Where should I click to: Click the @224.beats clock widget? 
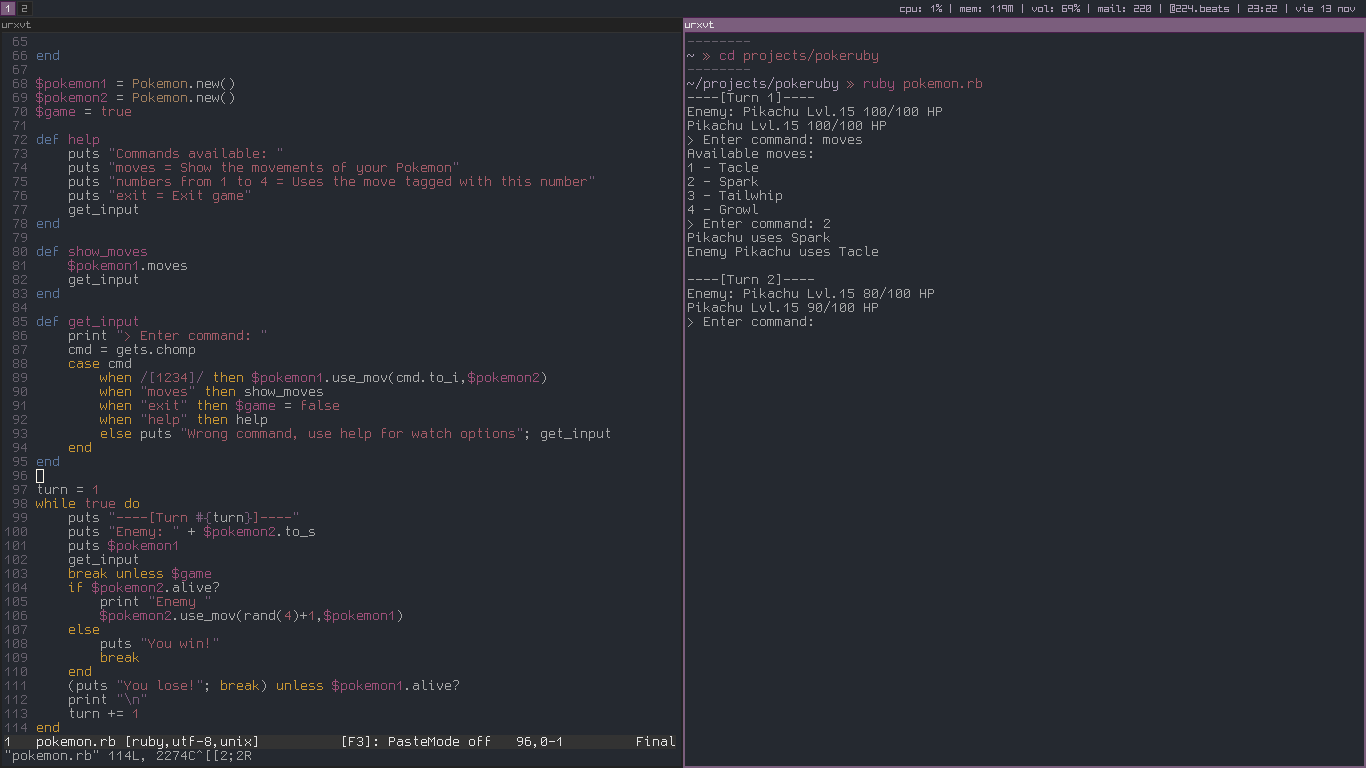1198,8
